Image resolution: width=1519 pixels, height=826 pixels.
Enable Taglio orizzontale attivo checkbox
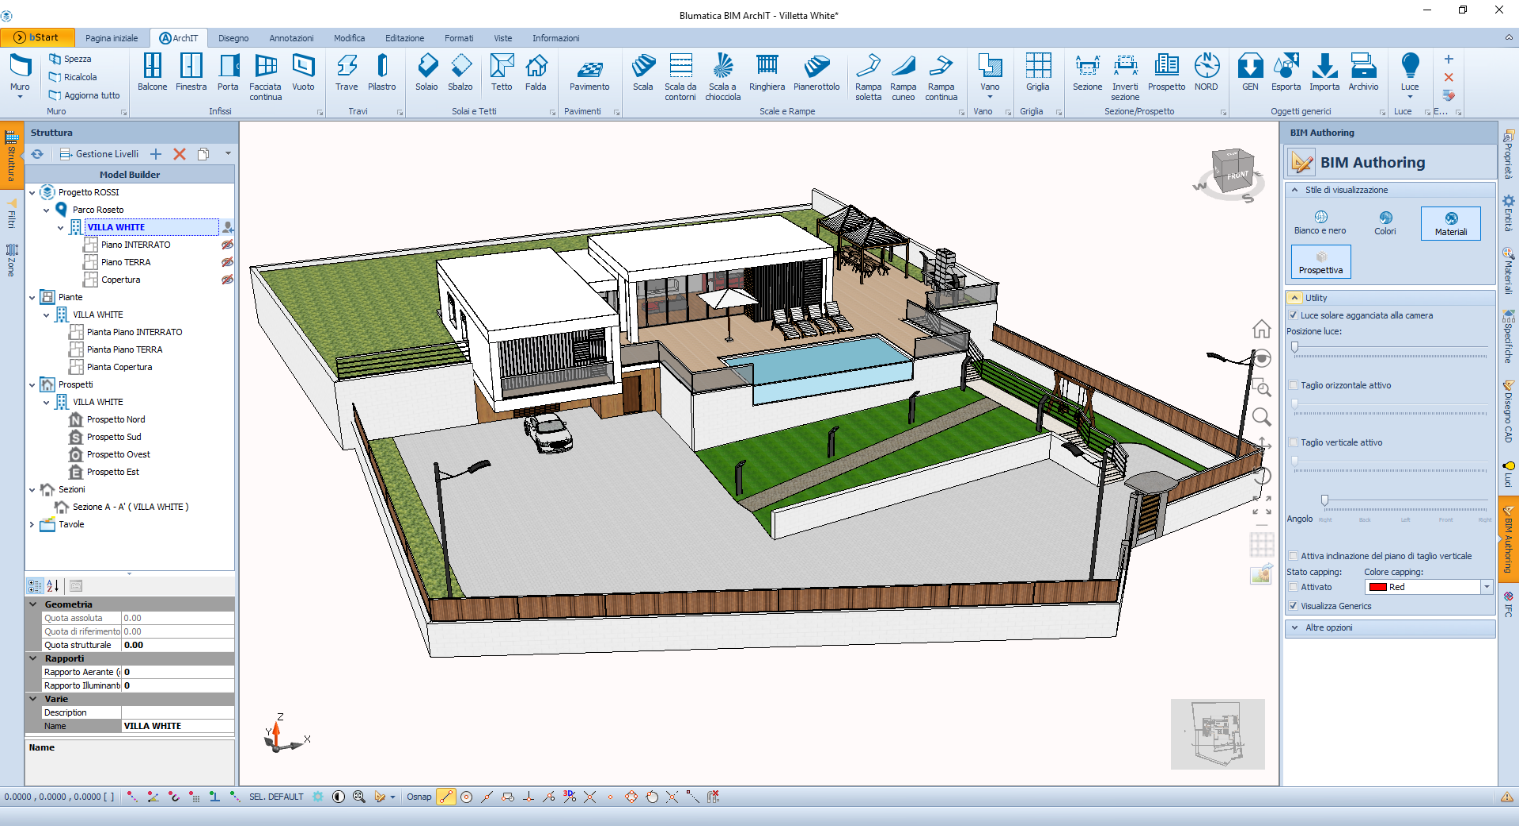(1294, 385)
